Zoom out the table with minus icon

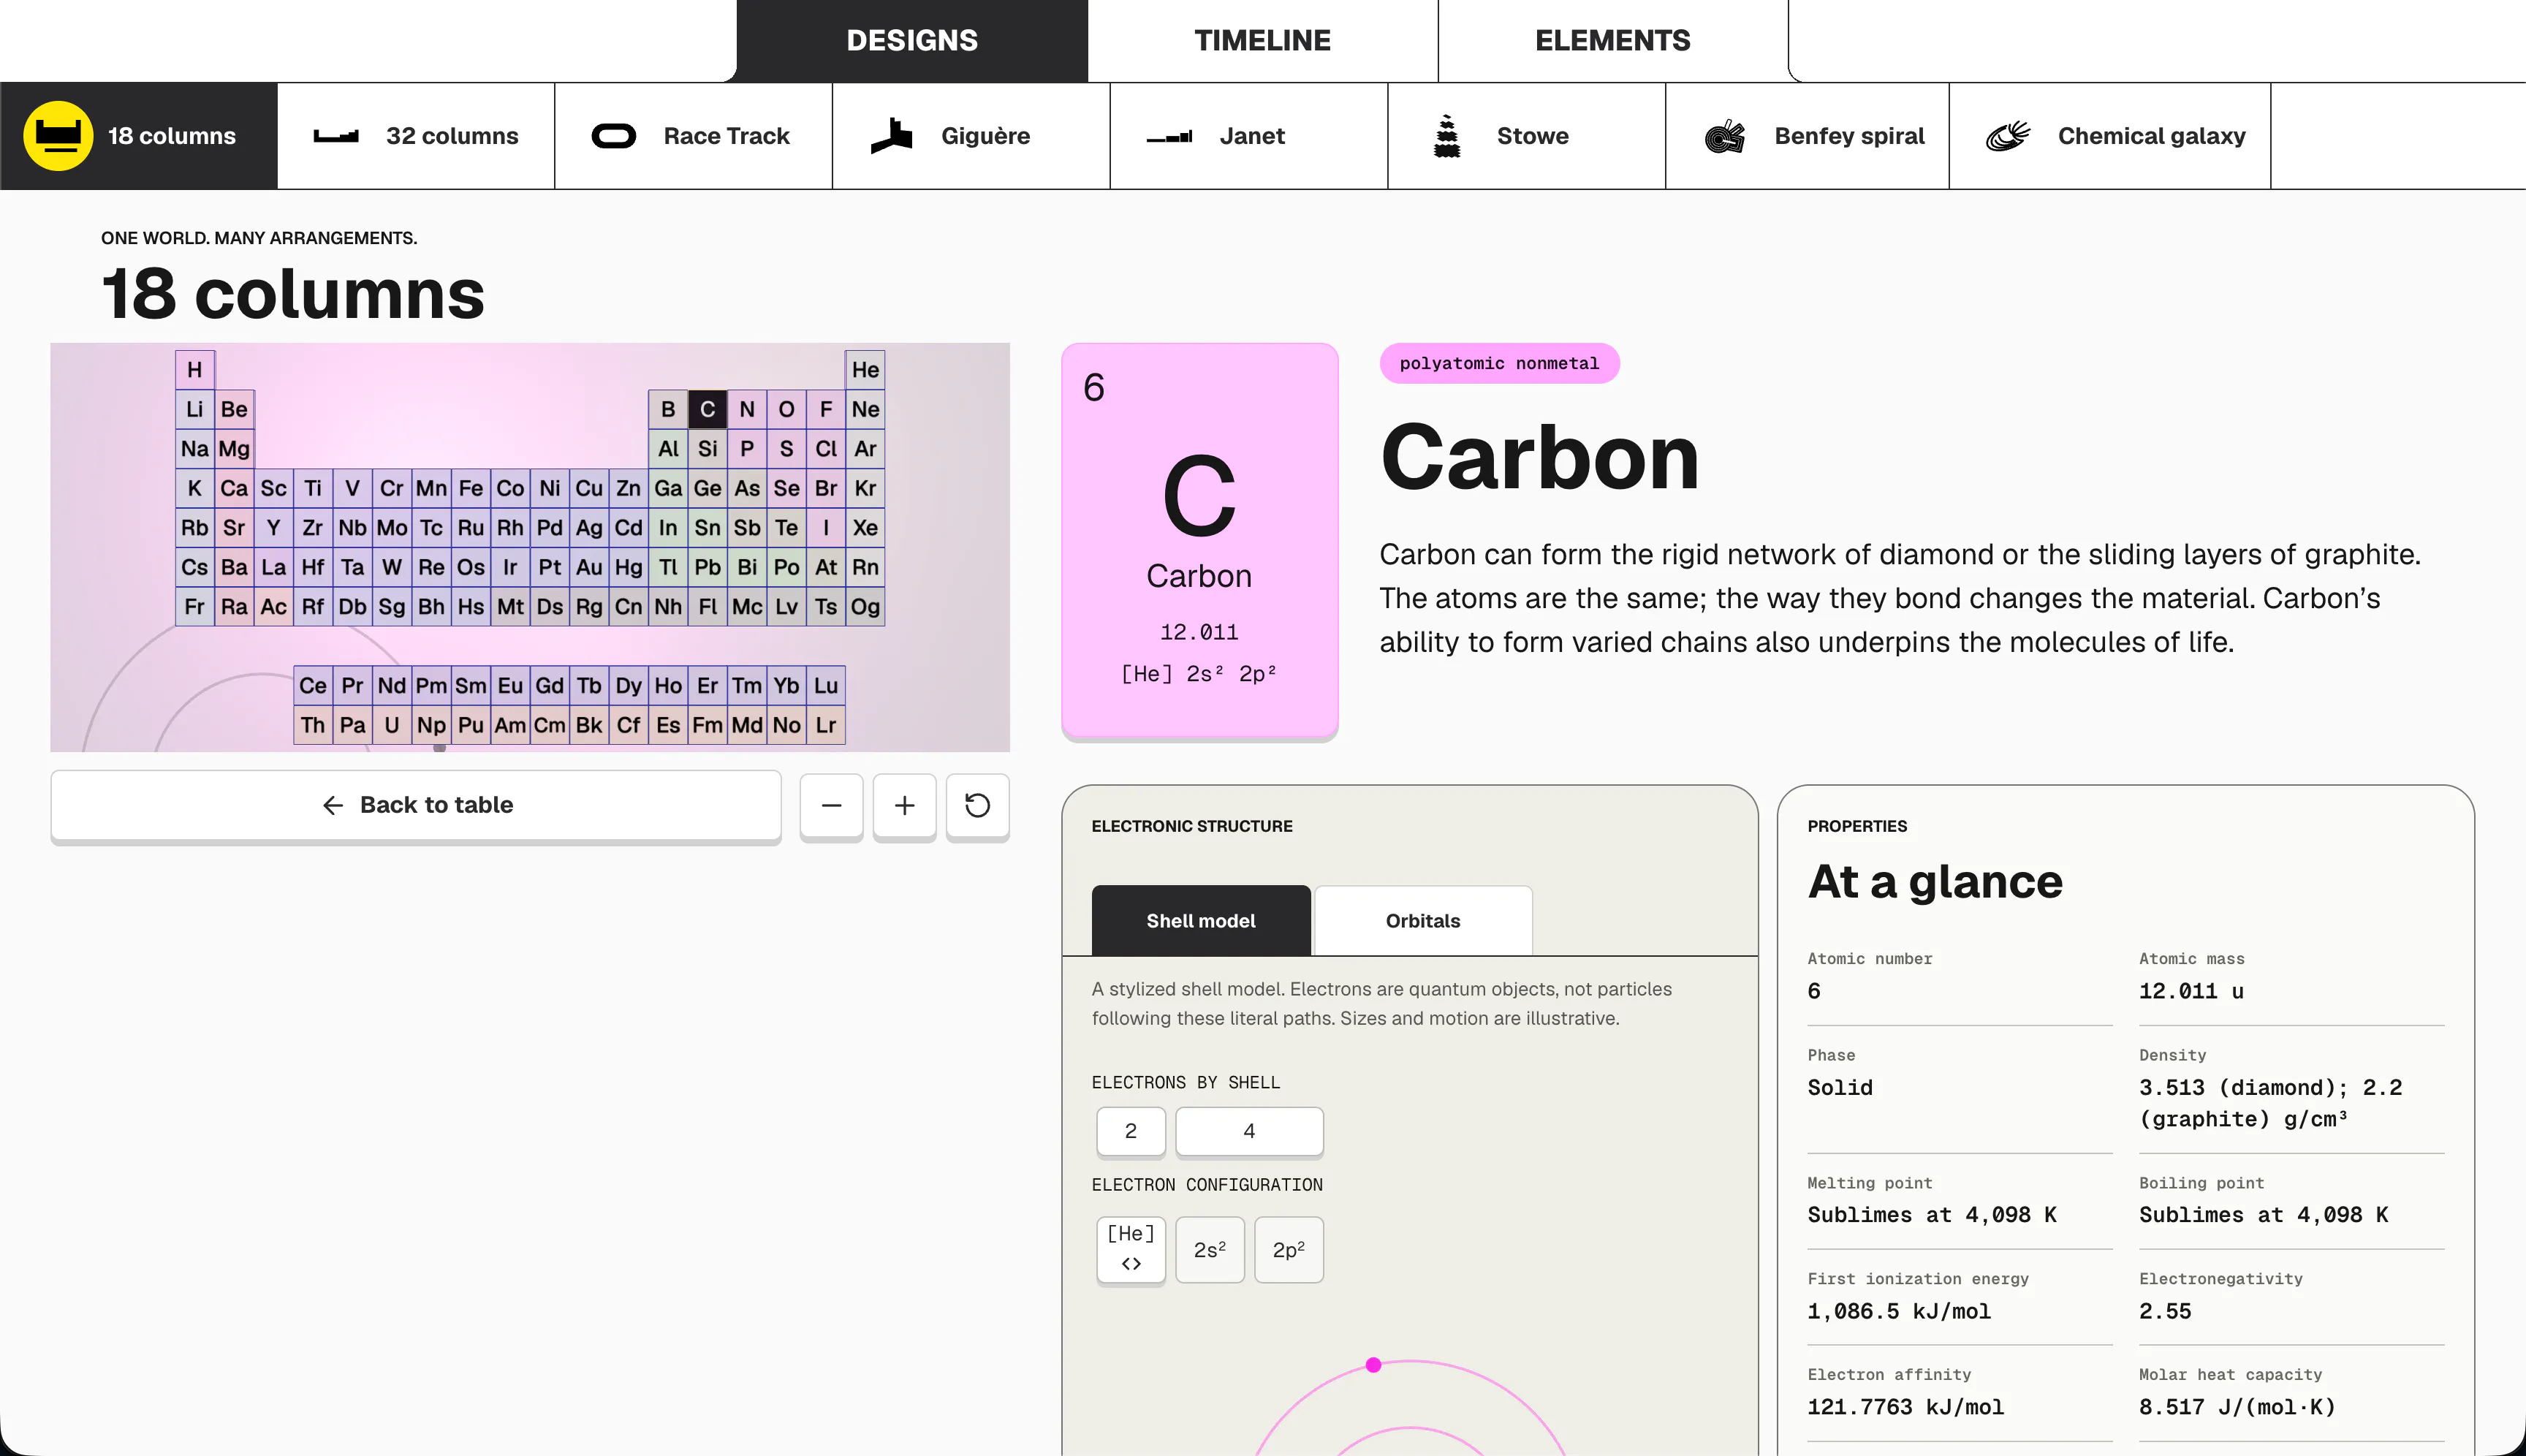[x=831, y=806]
